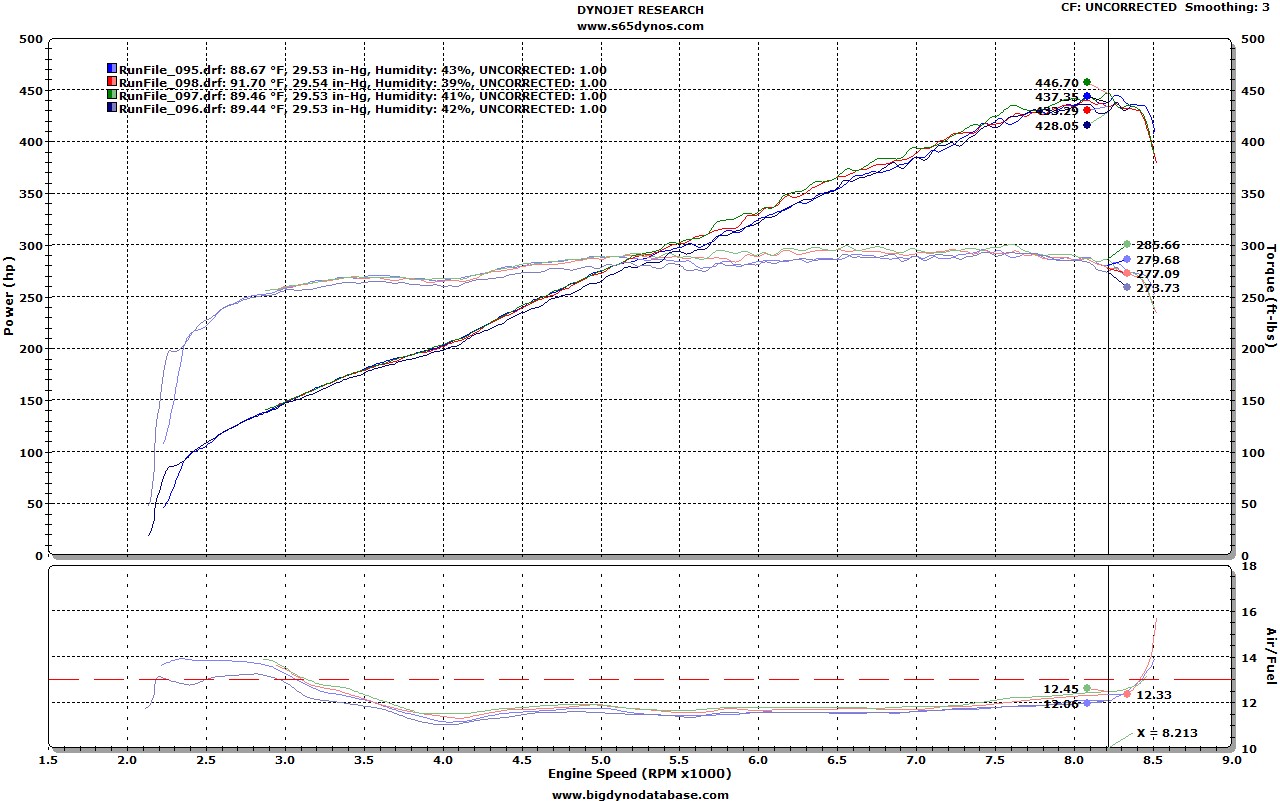Select the blue 279.68 torque marker
Viewport: 1280px width, 801px height.
point(1127,260)
